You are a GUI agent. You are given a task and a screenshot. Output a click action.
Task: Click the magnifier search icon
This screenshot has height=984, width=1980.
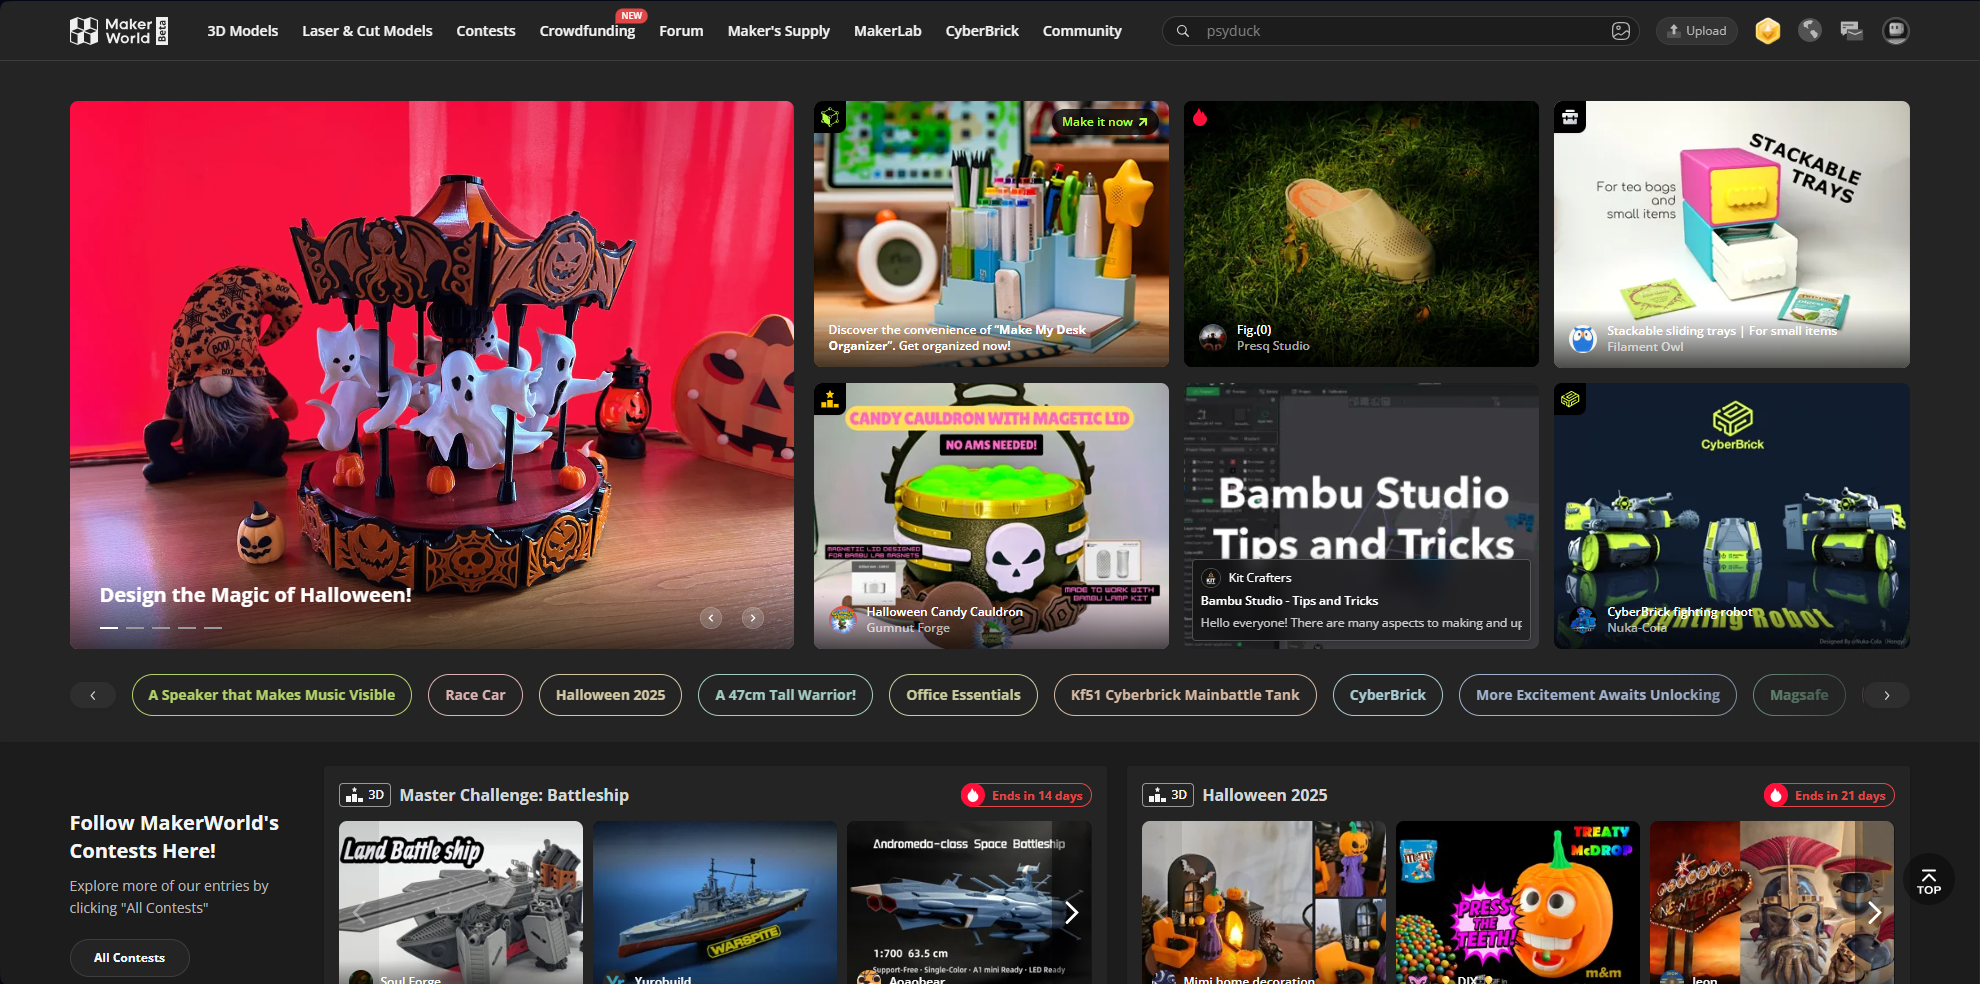click(x=1183, y=31)
